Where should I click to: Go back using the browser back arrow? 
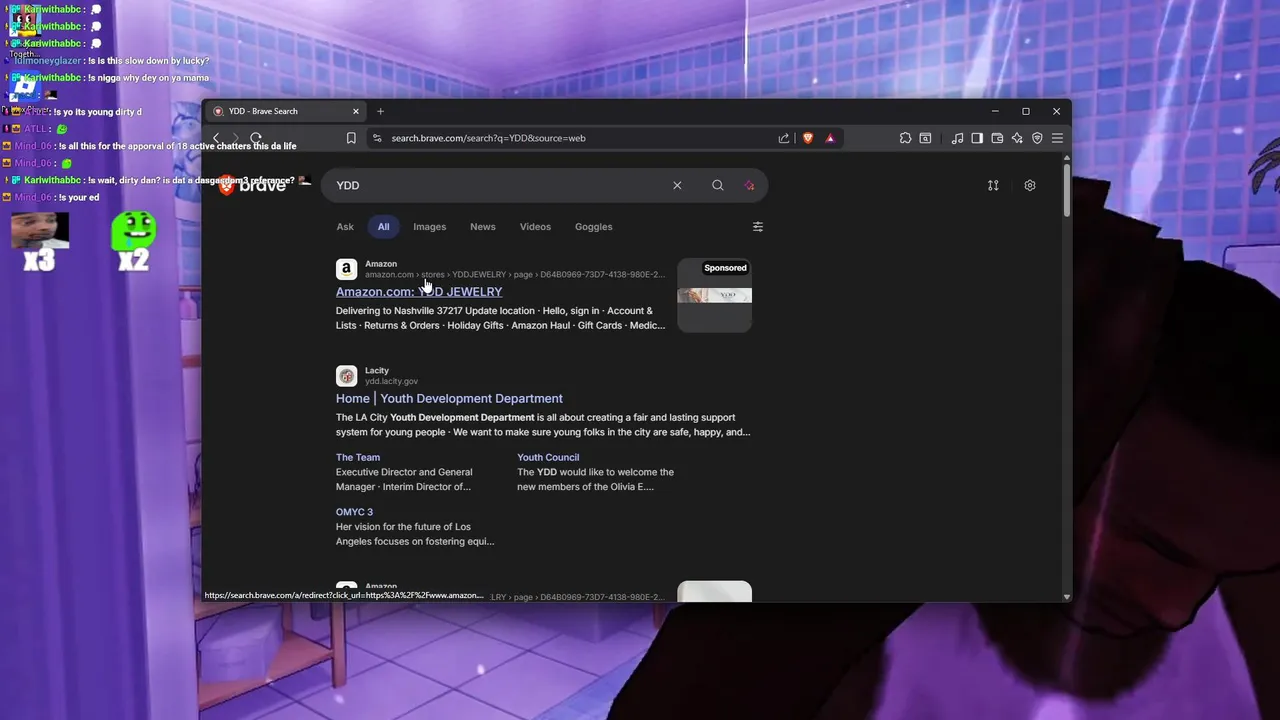216,138
